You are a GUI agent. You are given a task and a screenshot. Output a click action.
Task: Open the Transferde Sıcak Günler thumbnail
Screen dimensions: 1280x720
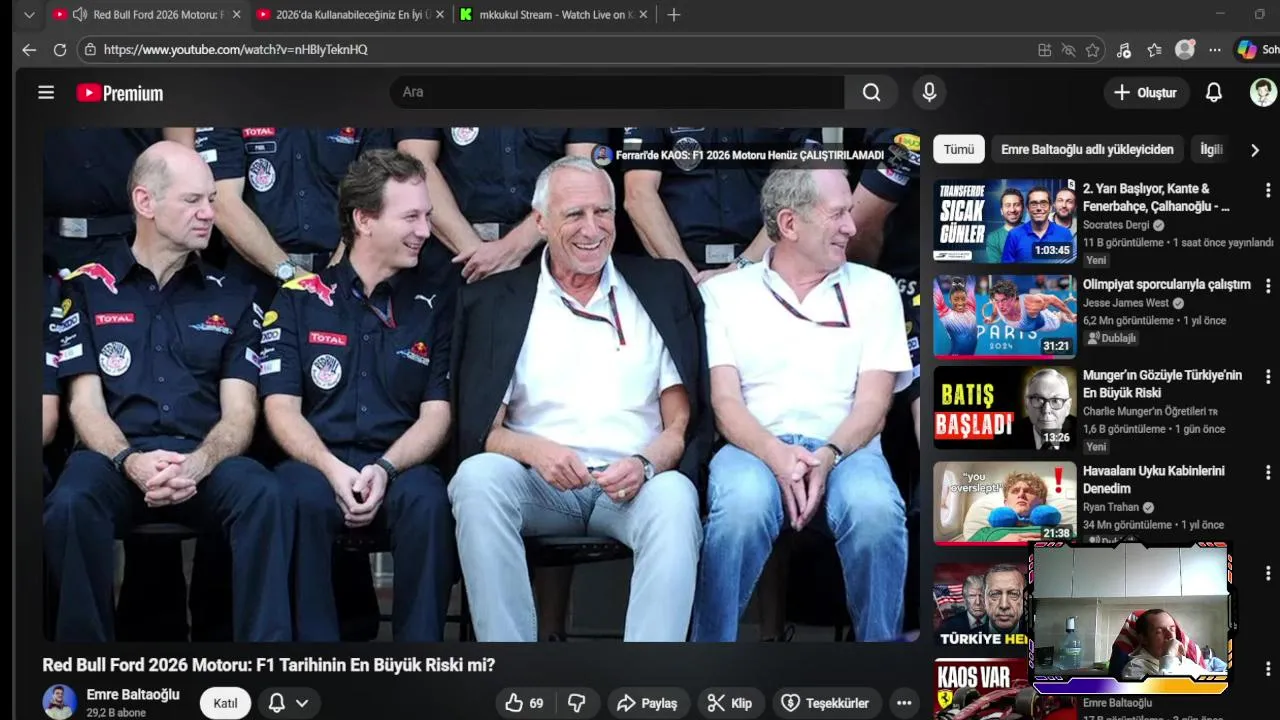tap(1004, 221)
